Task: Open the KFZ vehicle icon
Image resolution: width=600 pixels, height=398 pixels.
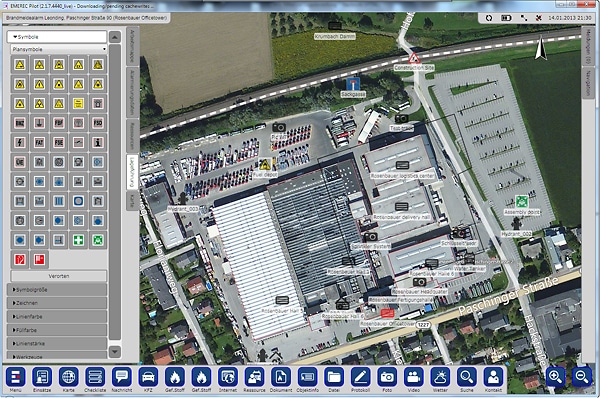Action: coord(148,377)
